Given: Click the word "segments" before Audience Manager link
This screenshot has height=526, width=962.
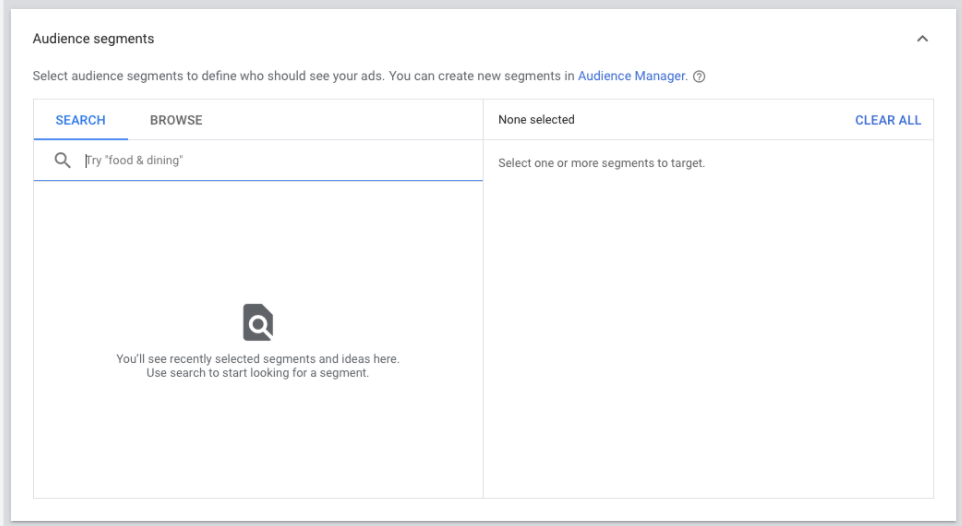Looking at the screenshot, I should pyautogui.click(x=523, y=76).
